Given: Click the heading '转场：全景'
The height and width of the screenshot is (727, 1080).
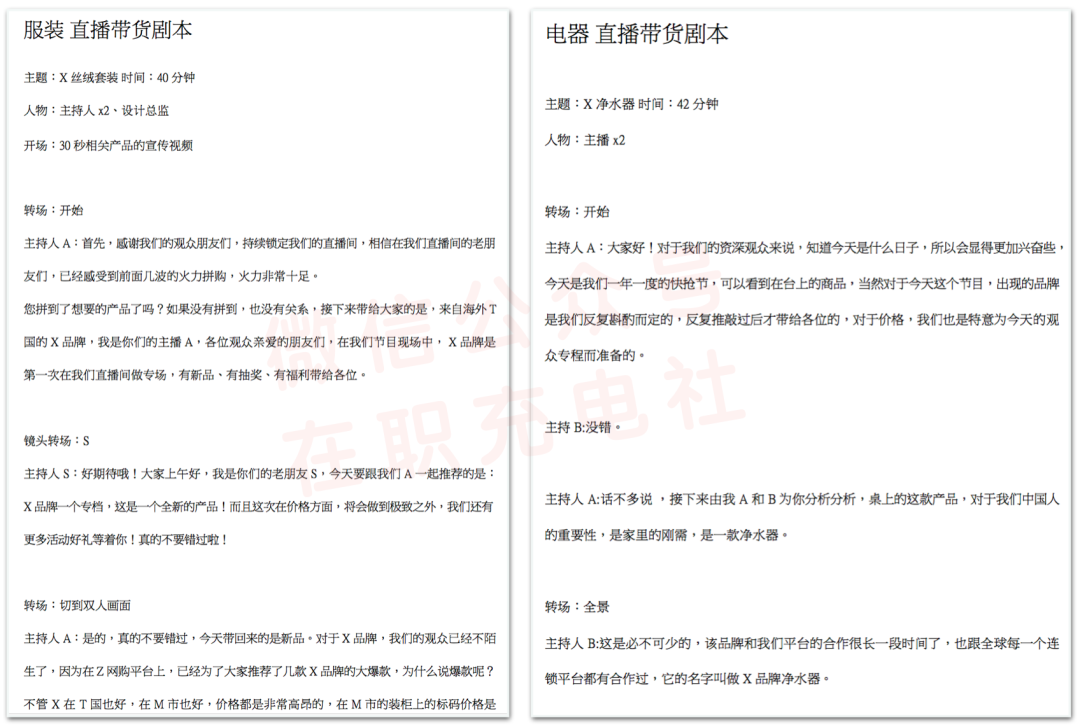Looking at the screenshot, I should [577, 606].
